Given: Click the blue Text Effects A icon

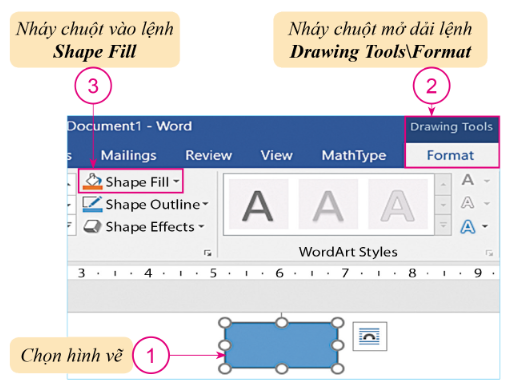Looking at the screenshot, I should pyautogui.click(x=468, y=227).
